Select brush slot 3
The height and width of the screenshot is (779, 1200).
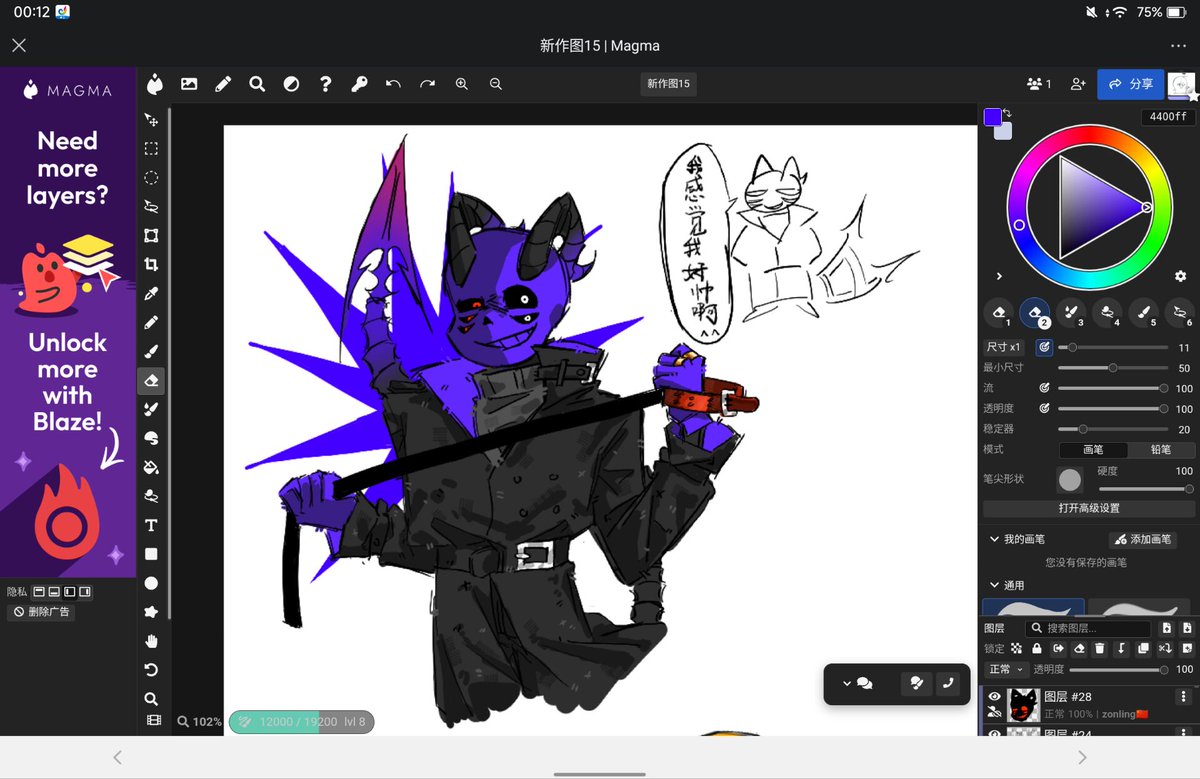coord(1070,313)
